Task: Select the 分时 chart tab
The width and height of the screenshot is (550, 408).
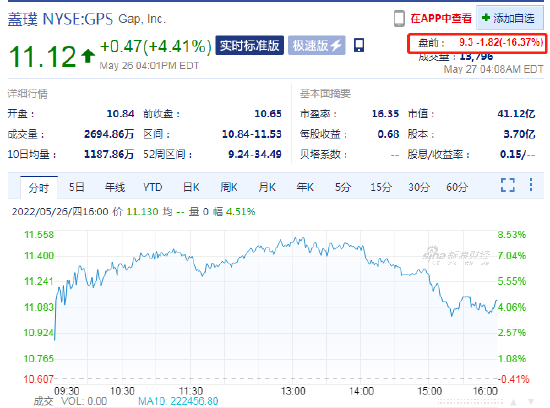Action: tap(39, 188)
